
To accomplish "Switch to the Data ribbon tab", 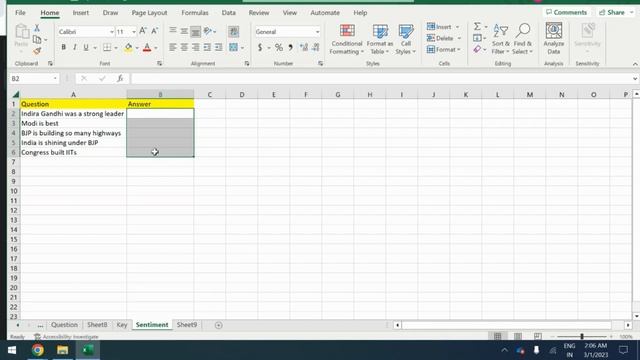I will tap(229, 13).
